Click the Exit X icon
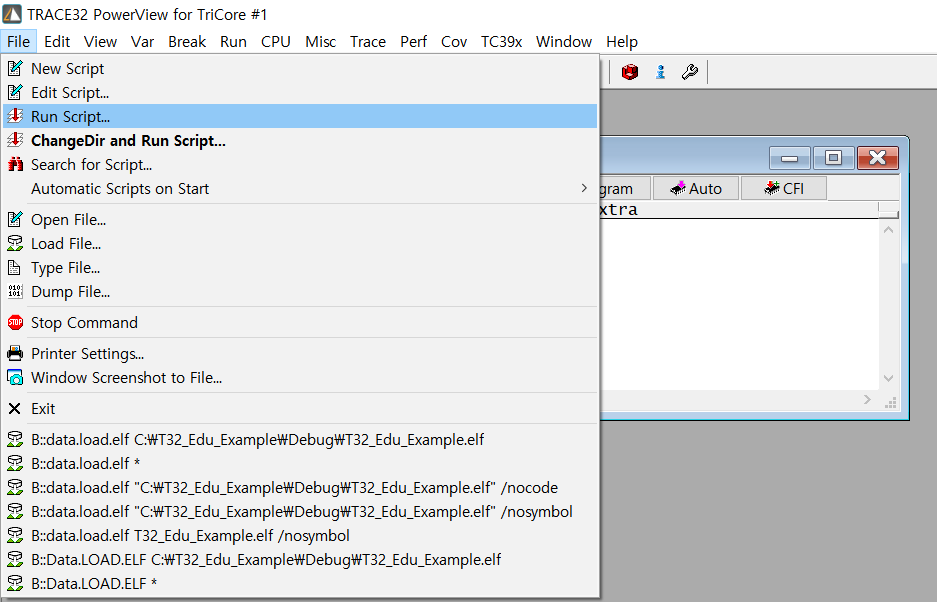The image size is (937, 602). coord(14,408)
